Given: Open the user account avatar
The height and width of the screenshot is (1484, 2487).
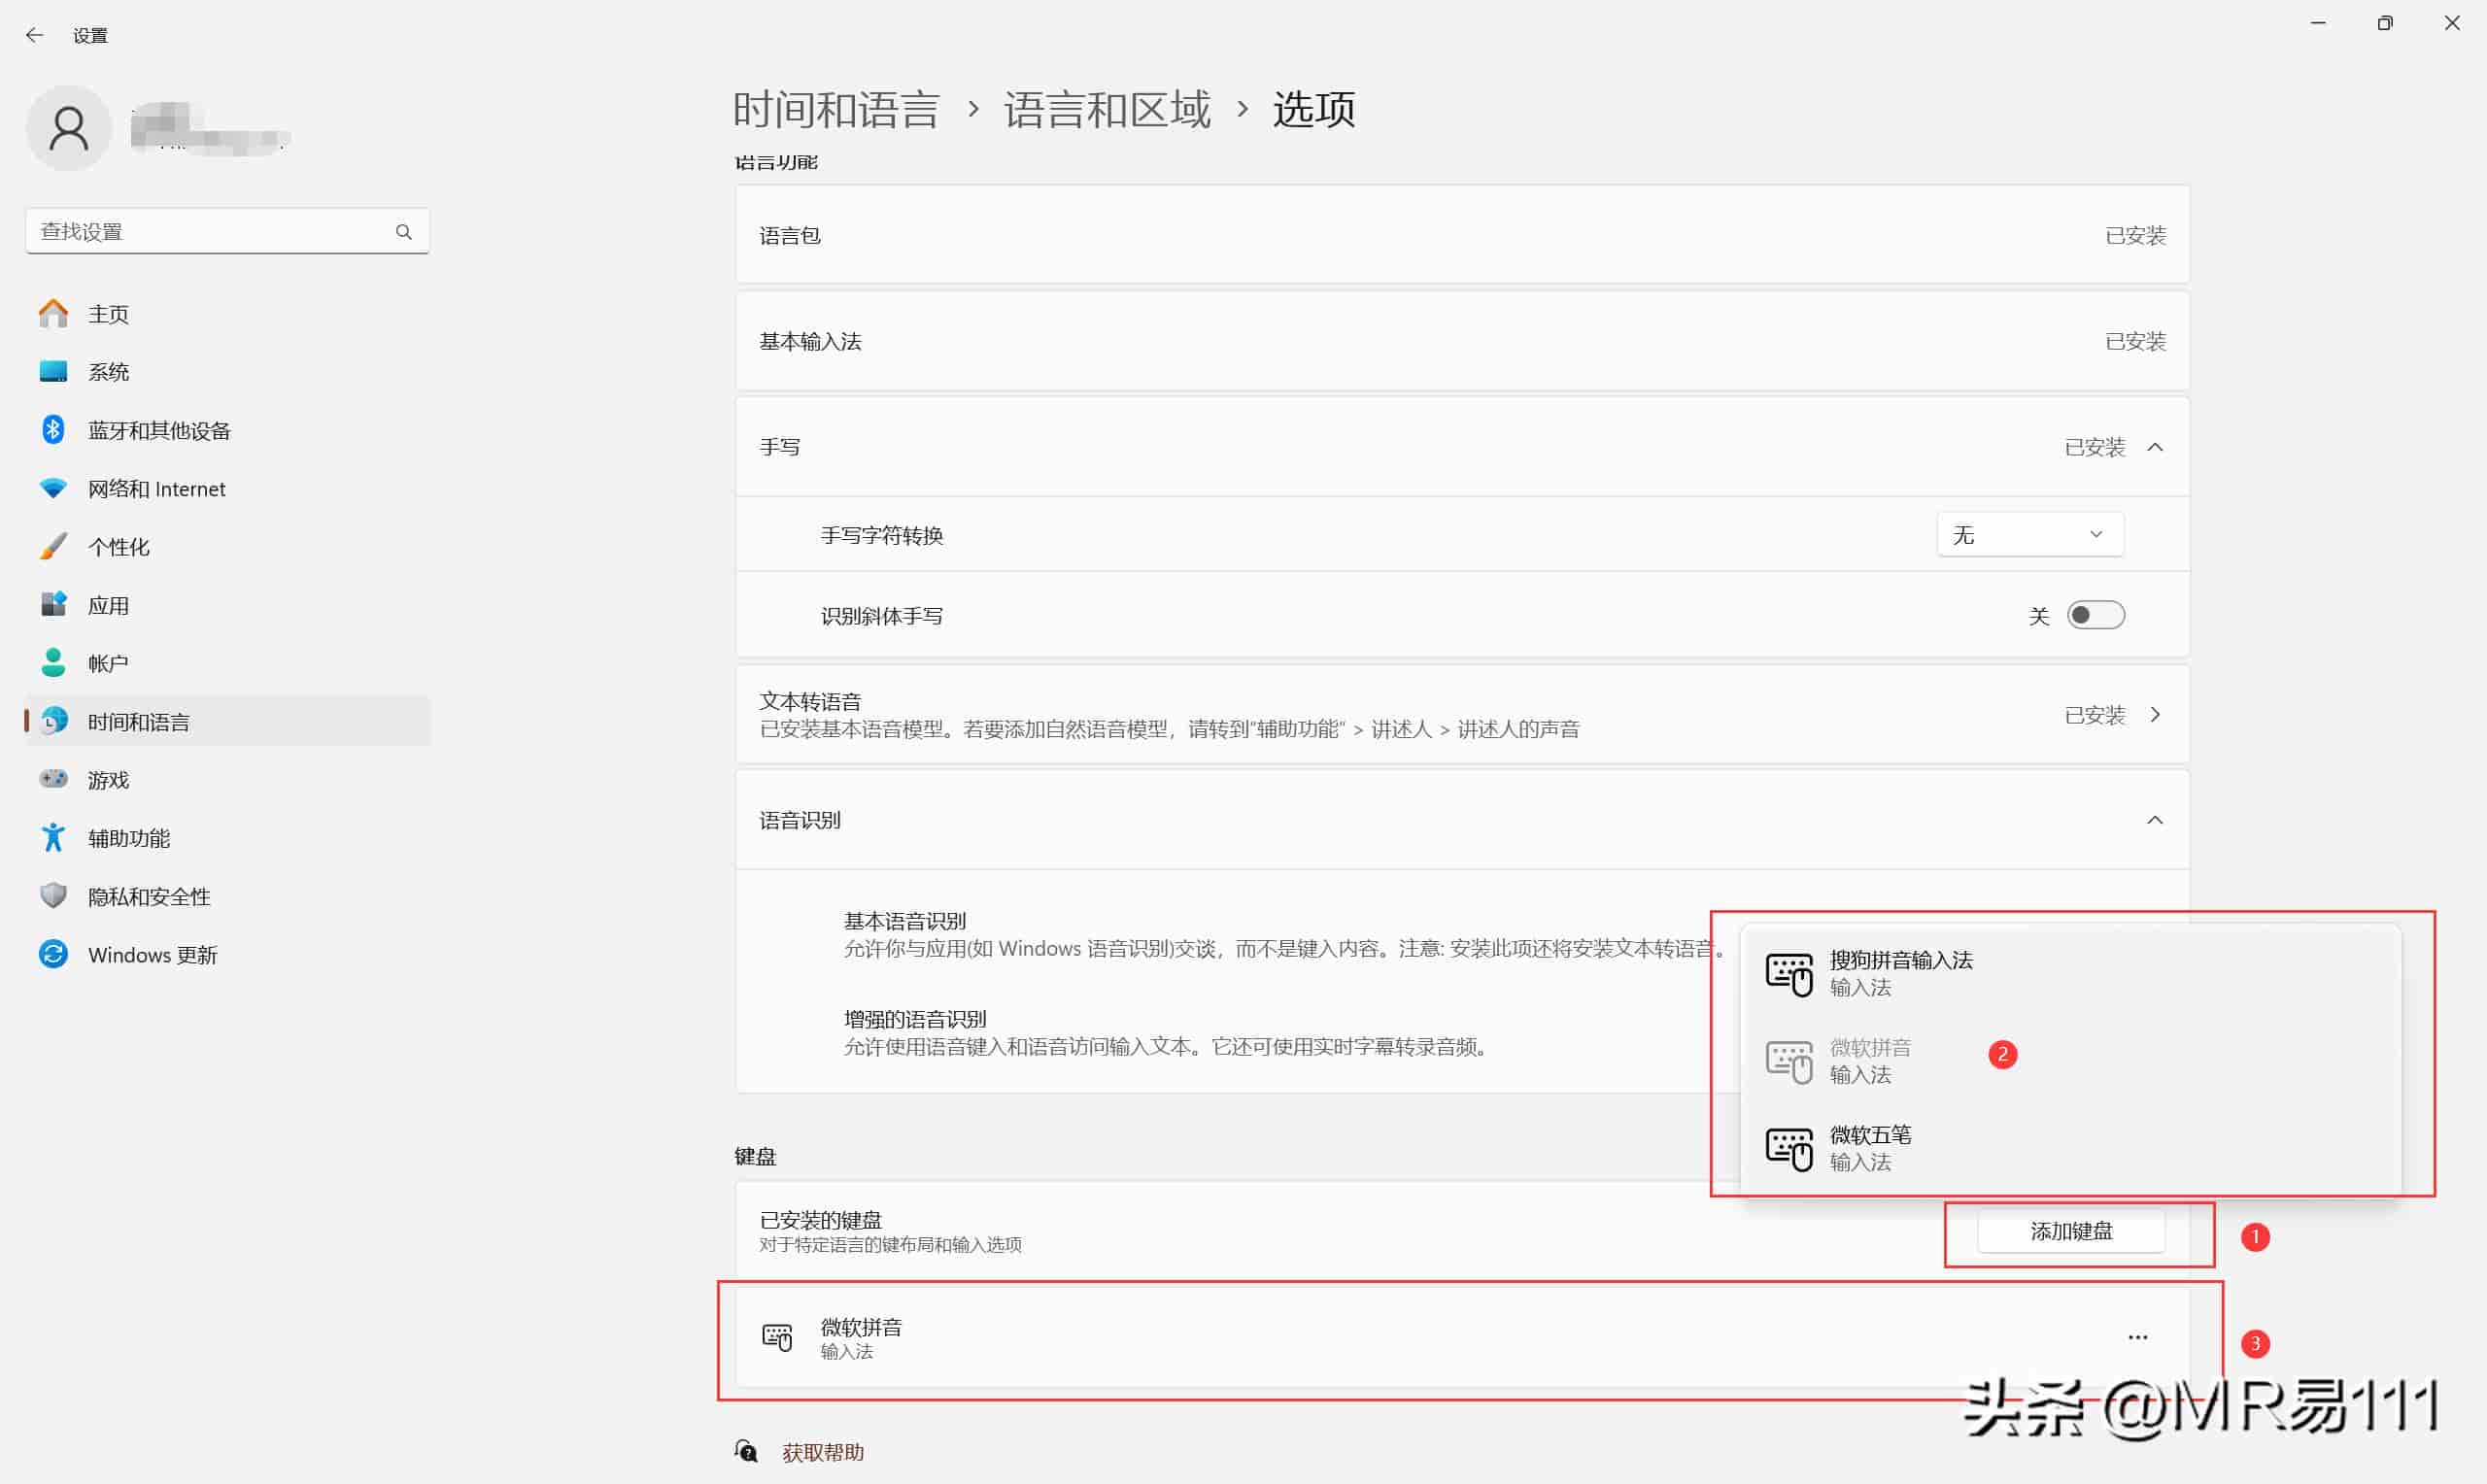Looking at the screenshot, I should [x=68, y=128].
